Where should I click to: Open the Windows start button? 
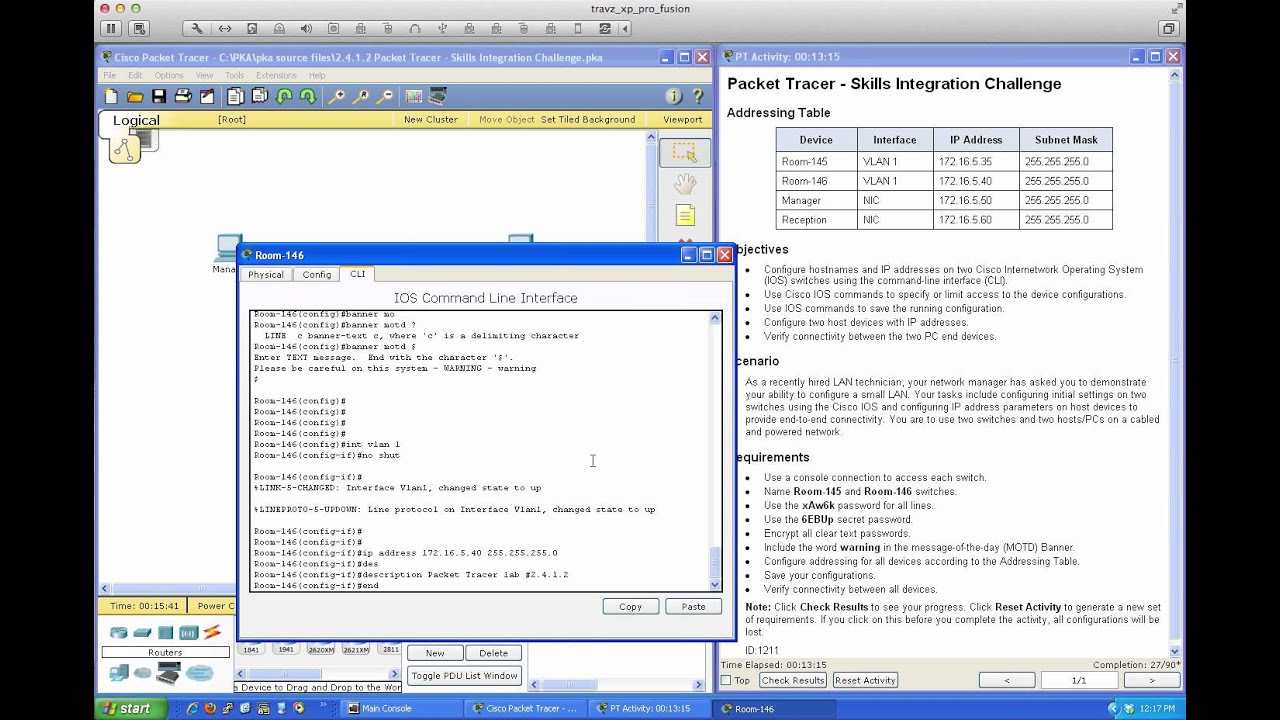pyautogui.click(x=131, y=709)
